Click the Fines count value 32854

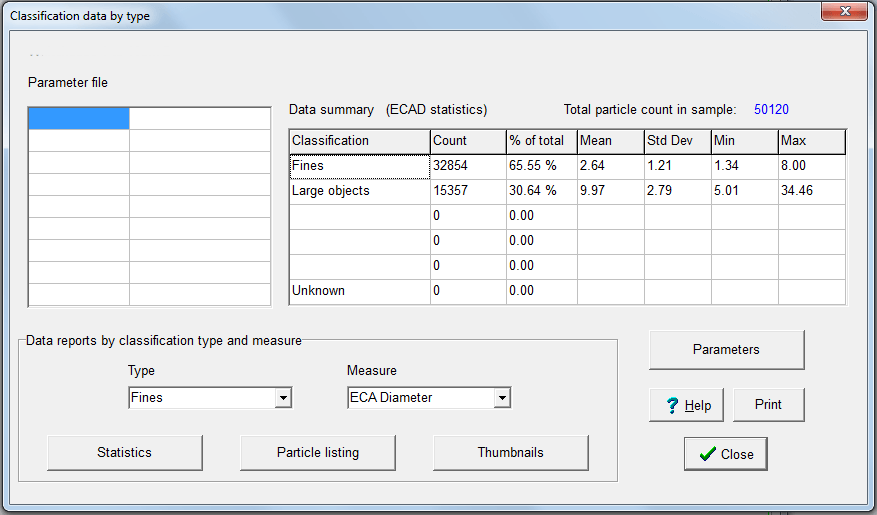coord(467,166)
